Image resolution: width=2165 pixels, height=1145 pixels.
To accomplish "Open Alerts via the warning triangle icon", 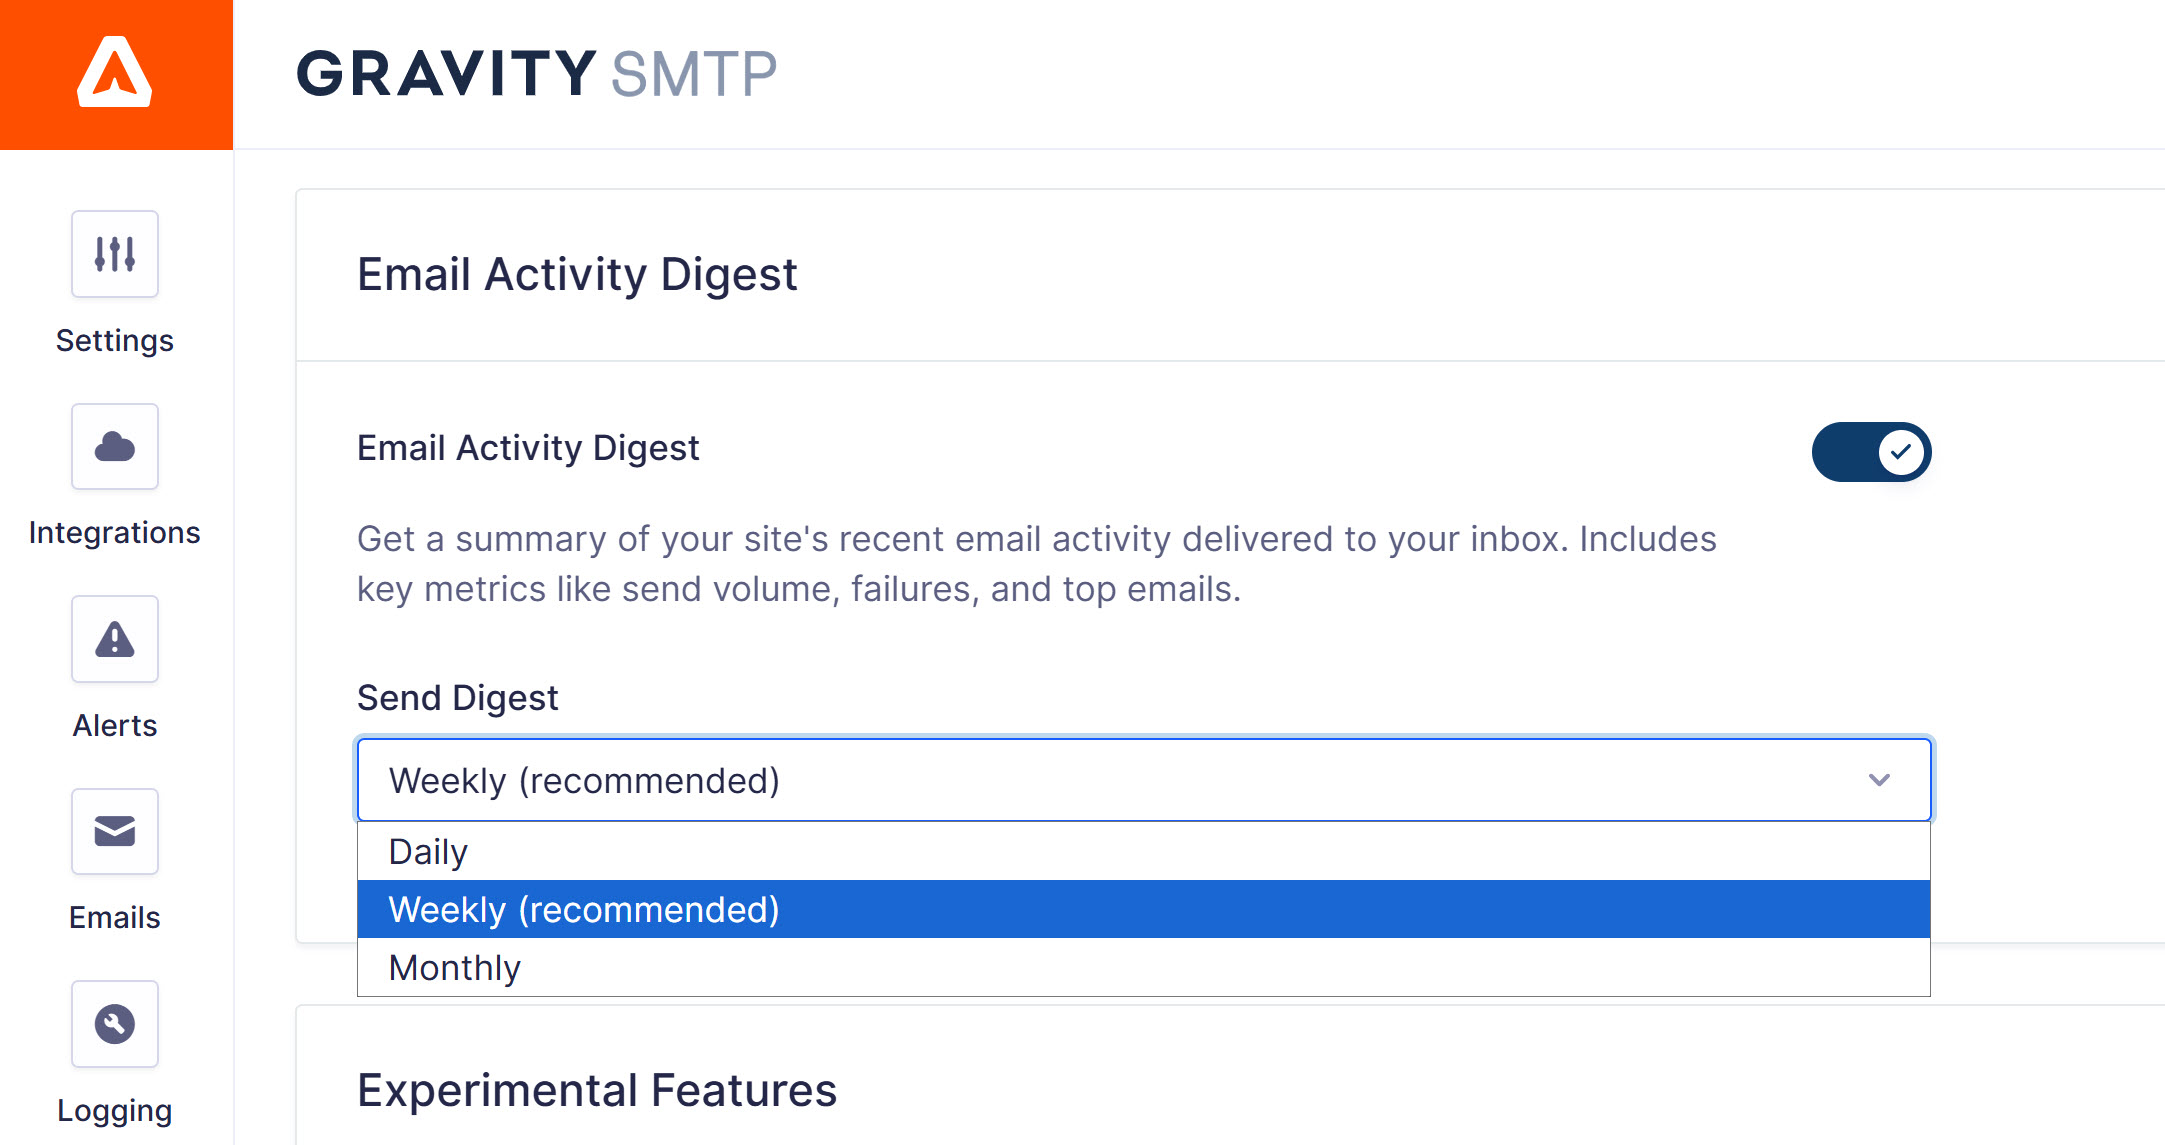I will [x=115, y=639].
